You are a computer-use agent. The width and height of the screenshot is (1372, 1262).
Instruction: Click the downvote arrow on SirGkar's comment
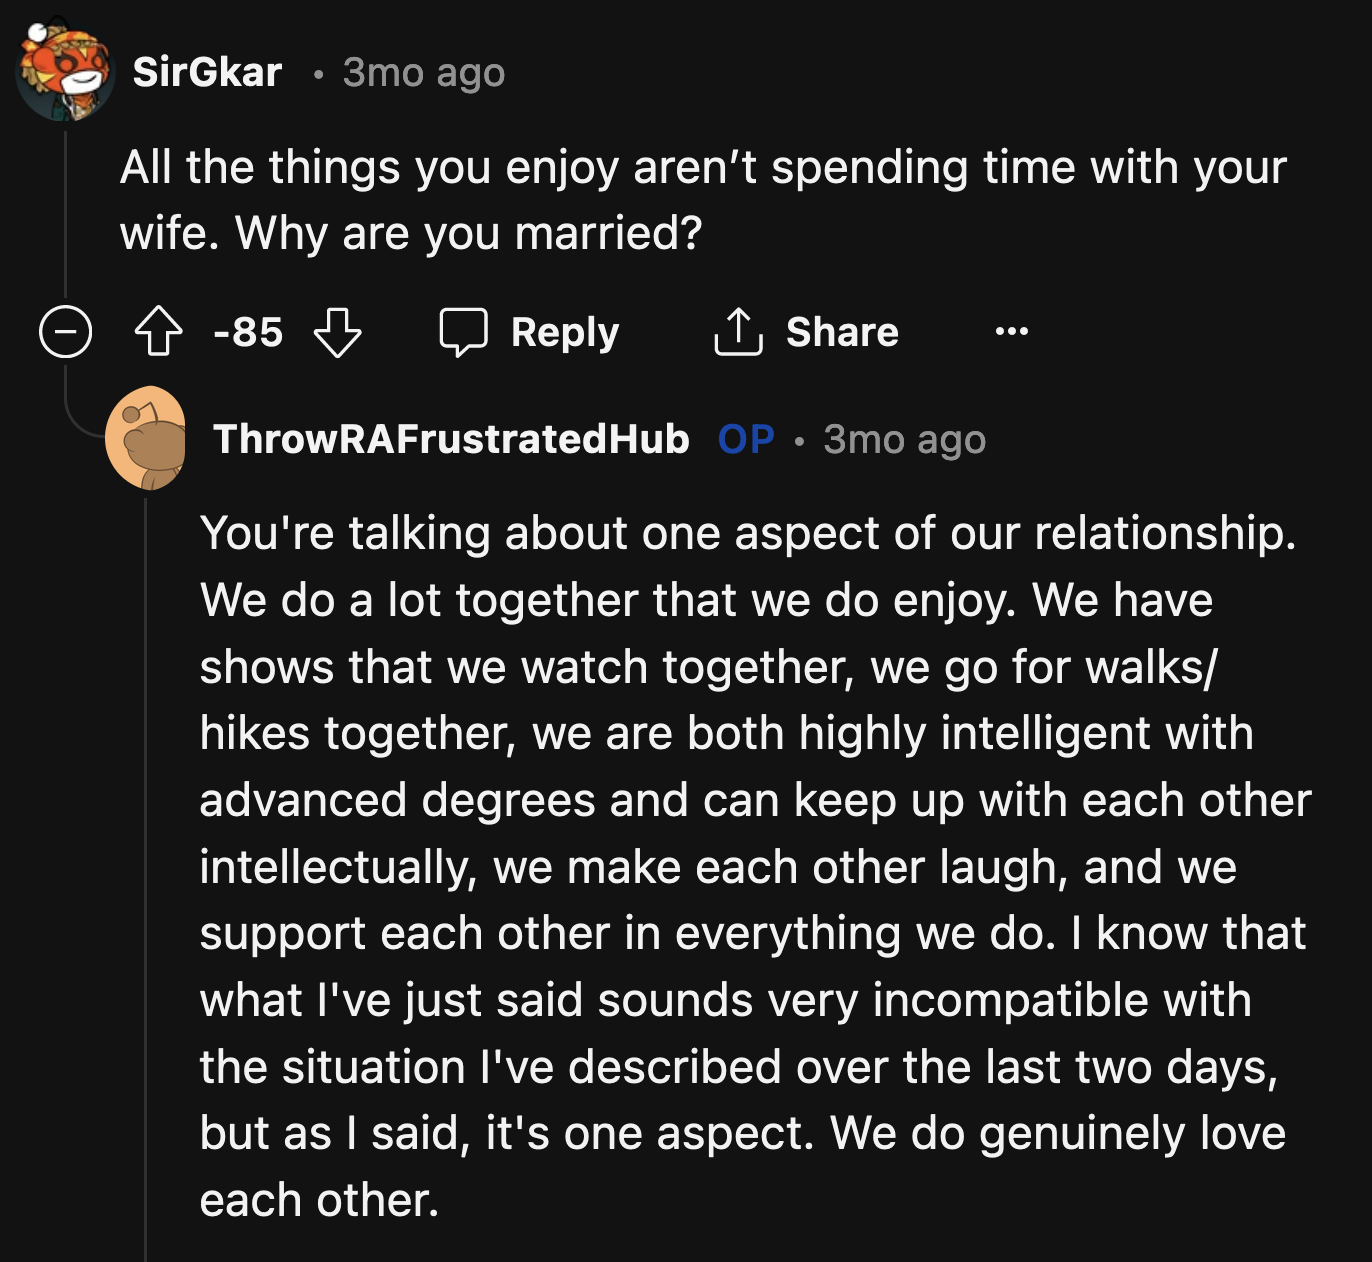(x=340, y=334)
